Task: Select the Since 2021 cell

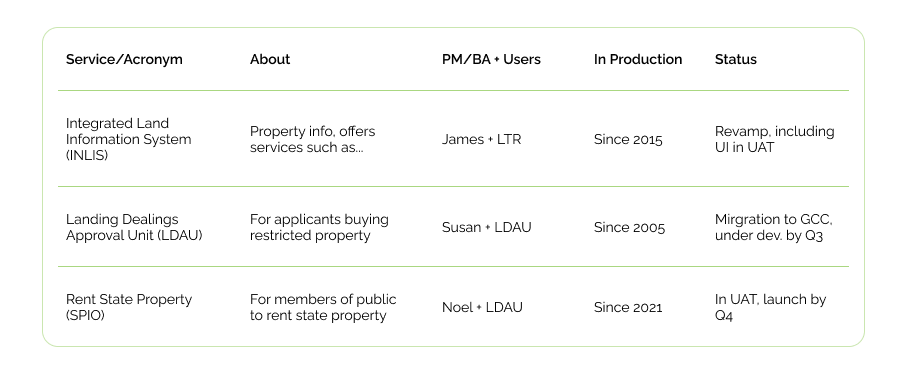Action: click(628, 307)
